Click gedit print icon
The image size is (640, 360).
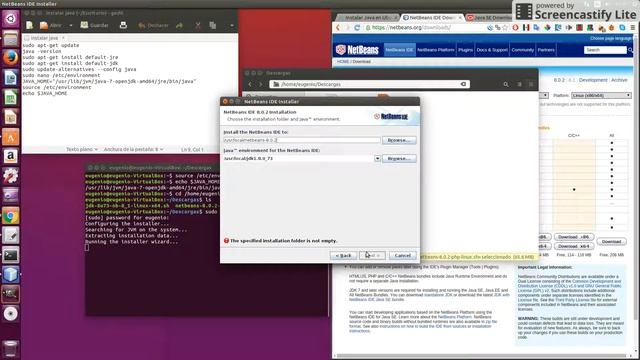pyautogui.click(x=123, y=25)
